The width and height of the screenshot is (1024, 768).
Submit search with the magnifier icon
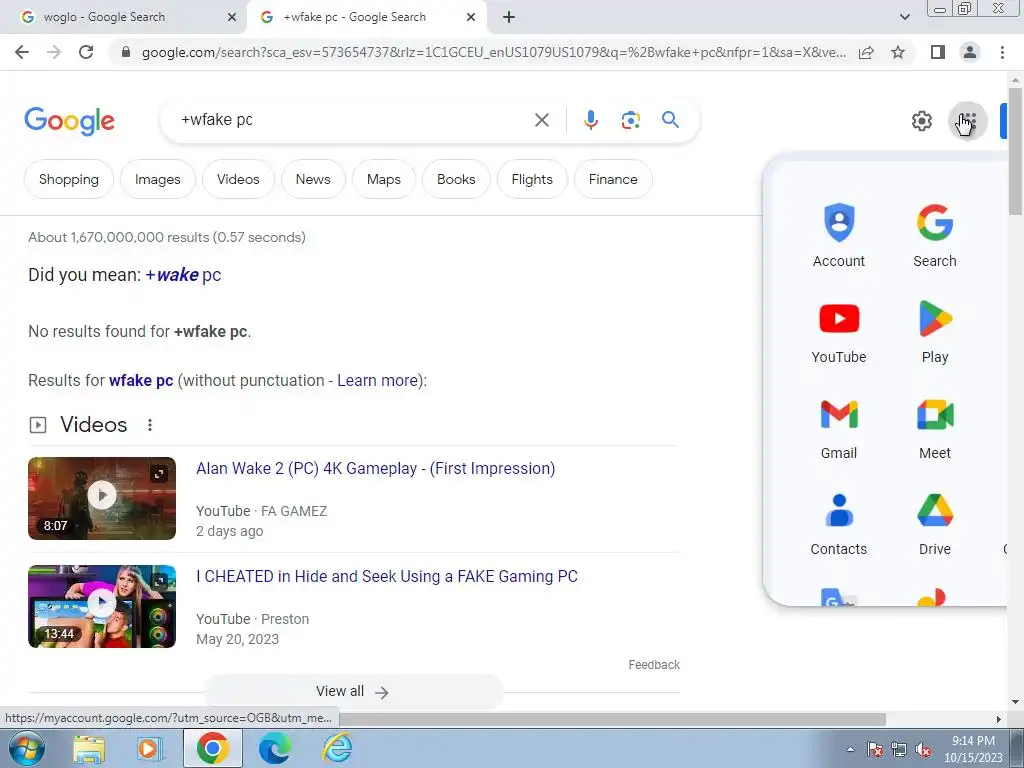point(670,120)
